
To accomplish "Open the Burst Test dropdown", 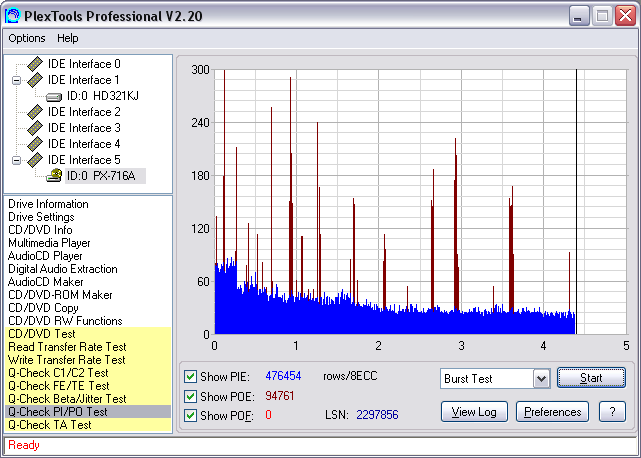I will click(541, 379).
